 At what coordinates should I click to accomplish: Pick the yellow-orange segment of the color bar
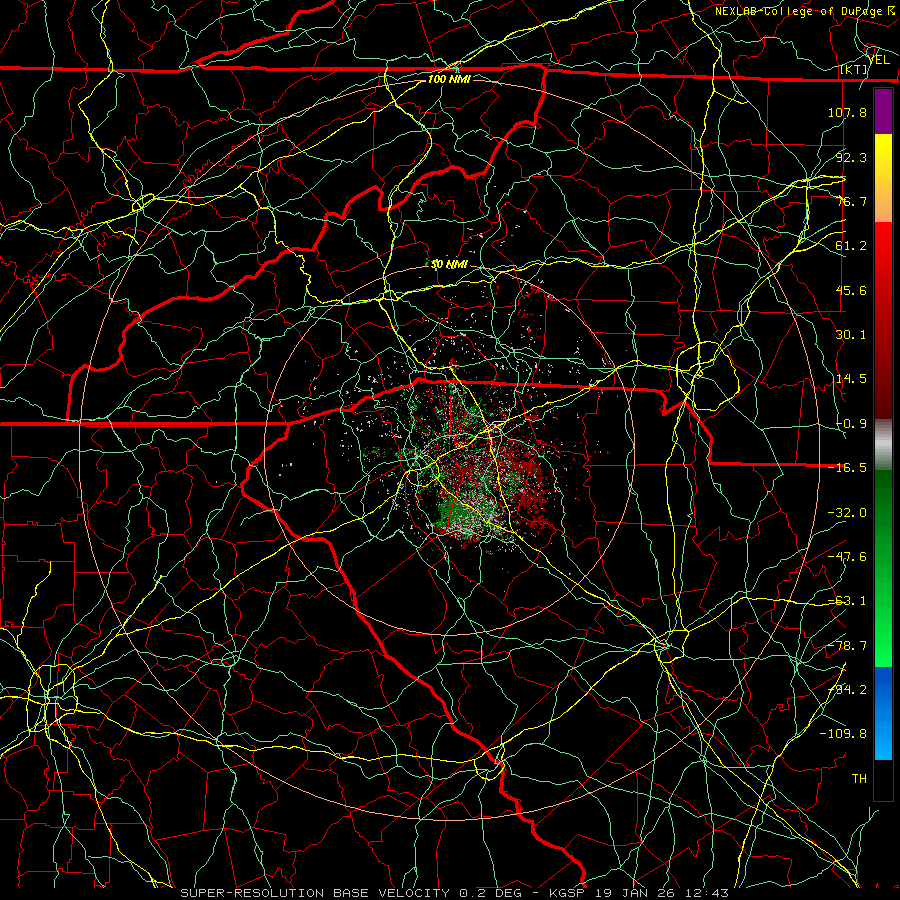coord(883,178)
